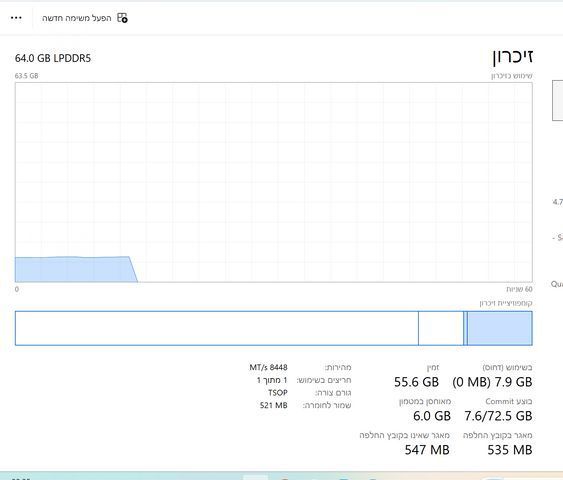Screen dimensions: 563x480
Task: Click the non-paged pool value '547 MB'
Action: pyautogui.click(x=427, y=449)
